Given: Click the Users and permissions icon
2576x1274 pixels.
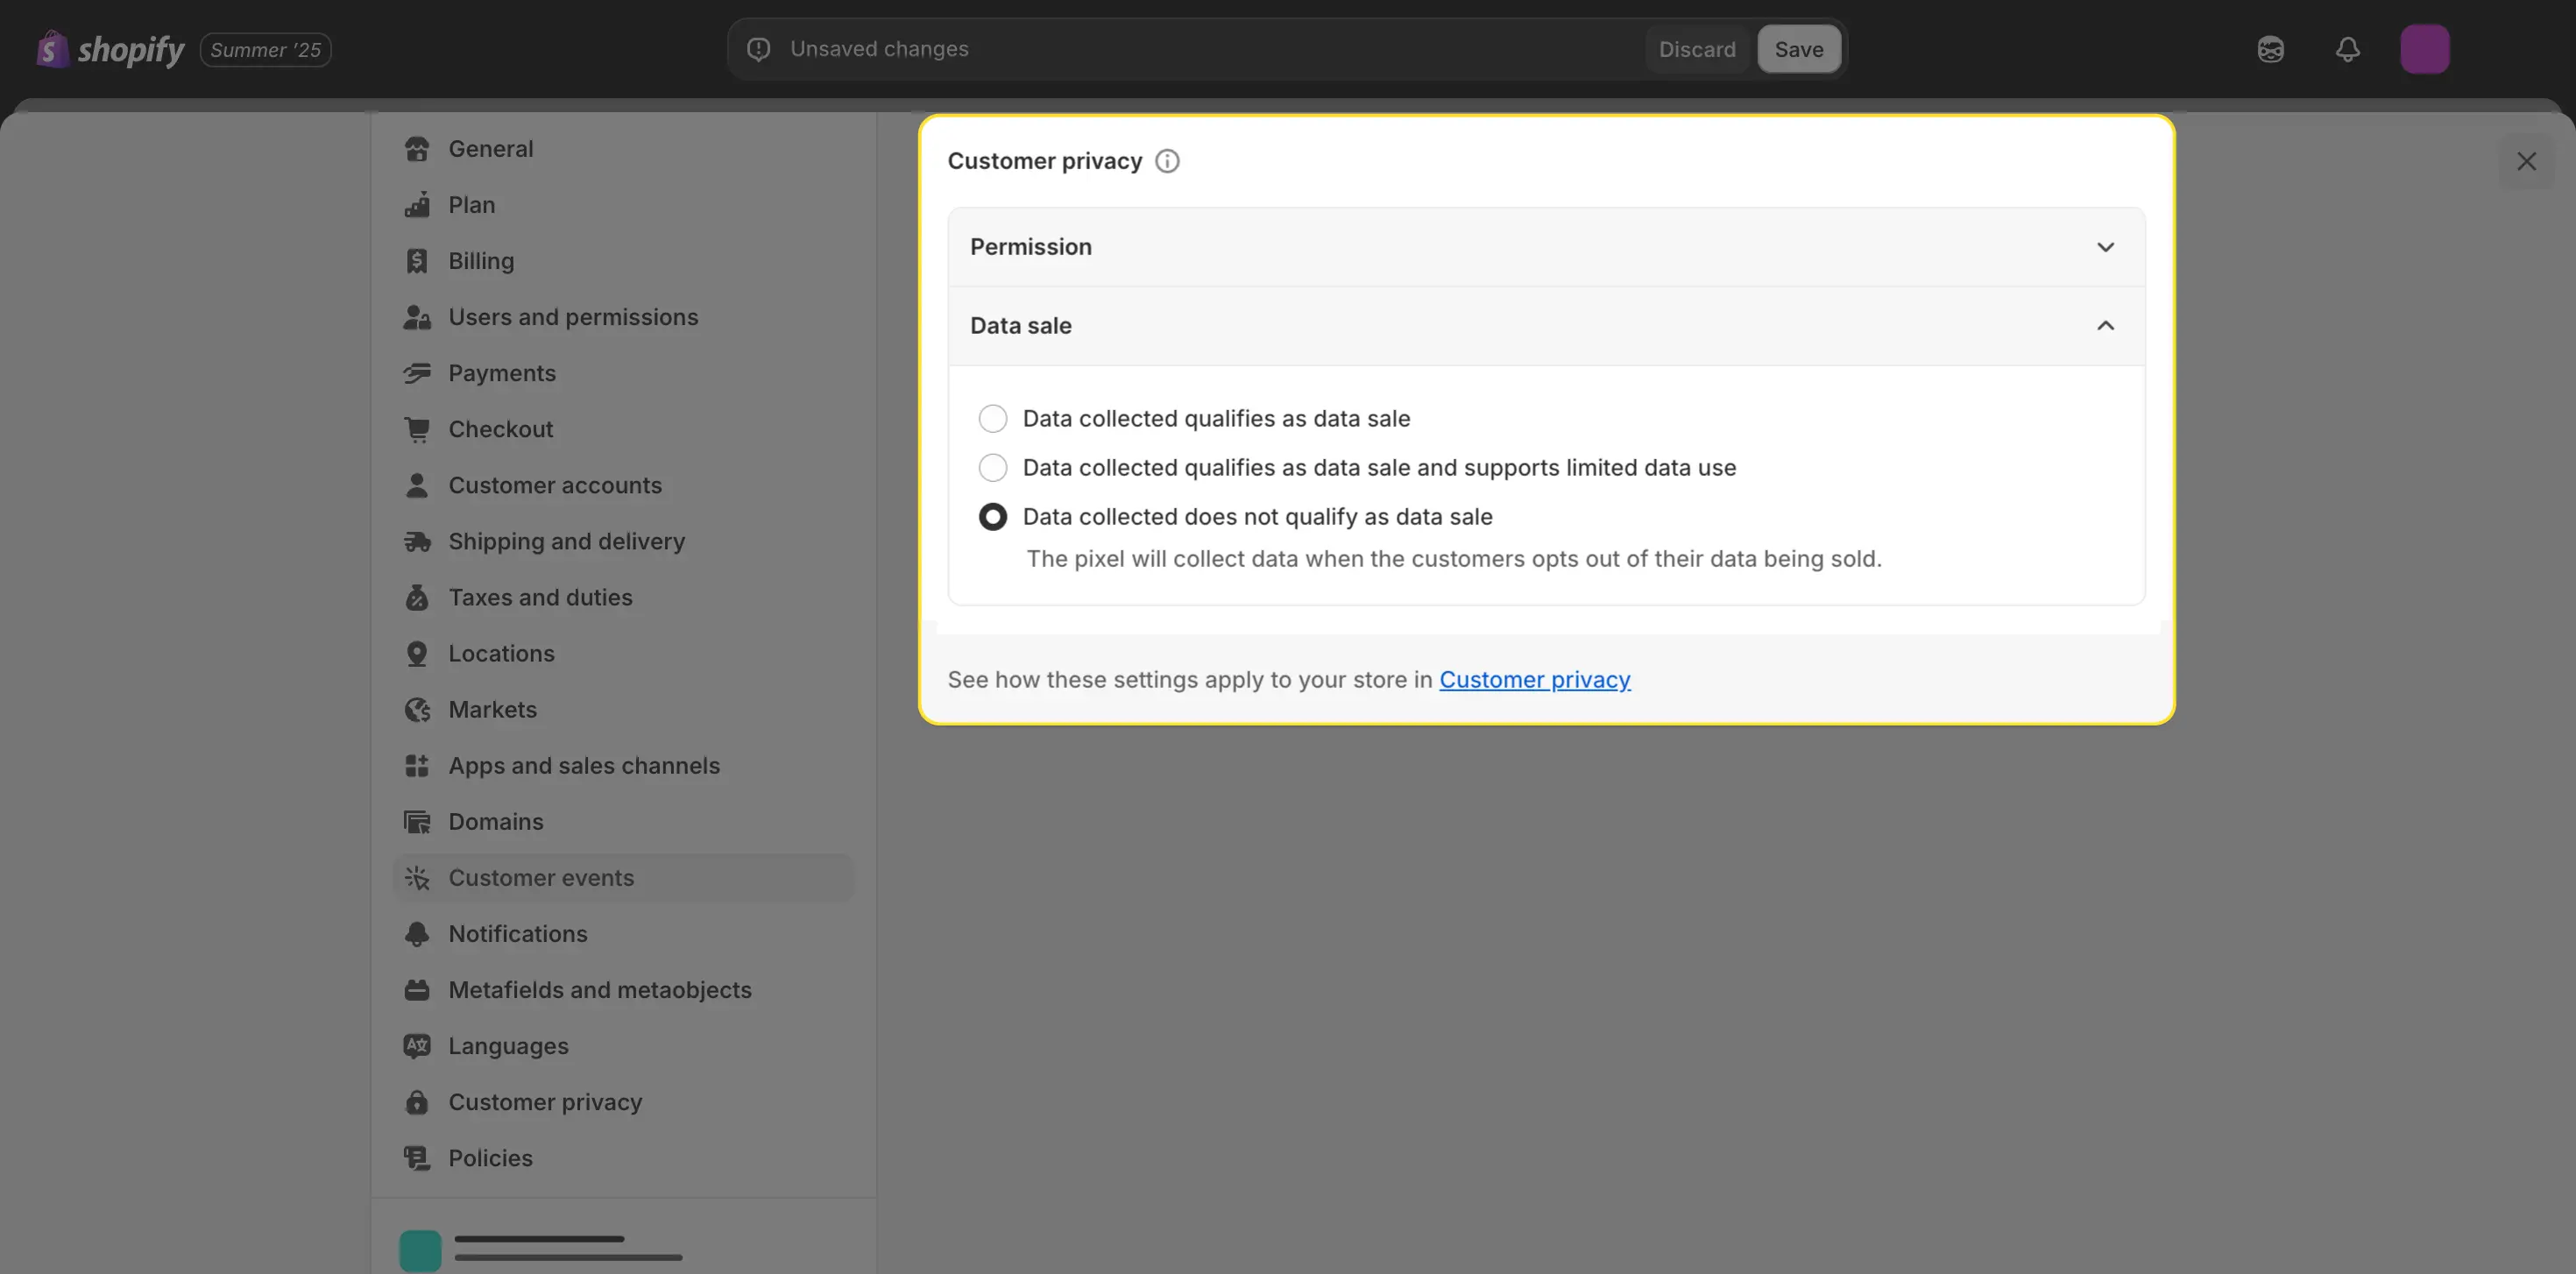Looking at the screenshot, I should [417, 317].
